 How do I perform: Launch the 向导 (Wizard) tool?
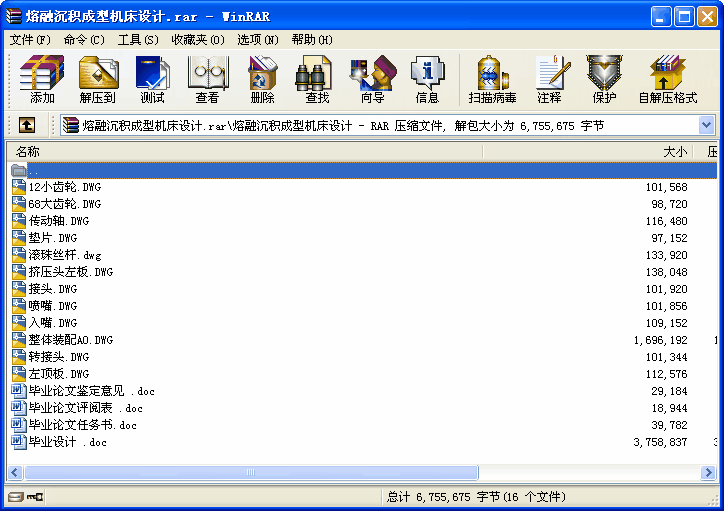[x=373, y=78]
